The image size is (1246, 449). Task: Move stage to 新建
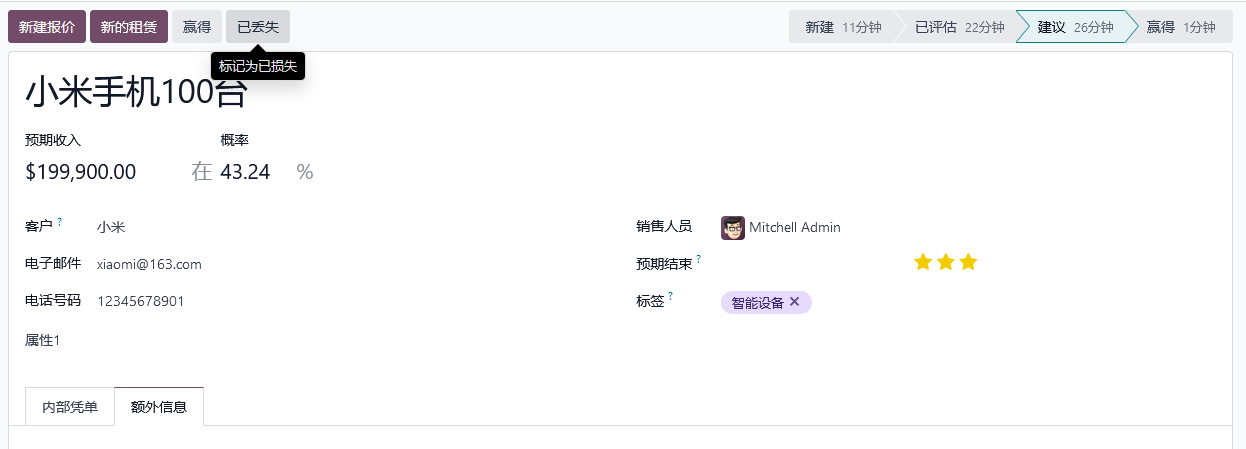click(x=842, y=27)
